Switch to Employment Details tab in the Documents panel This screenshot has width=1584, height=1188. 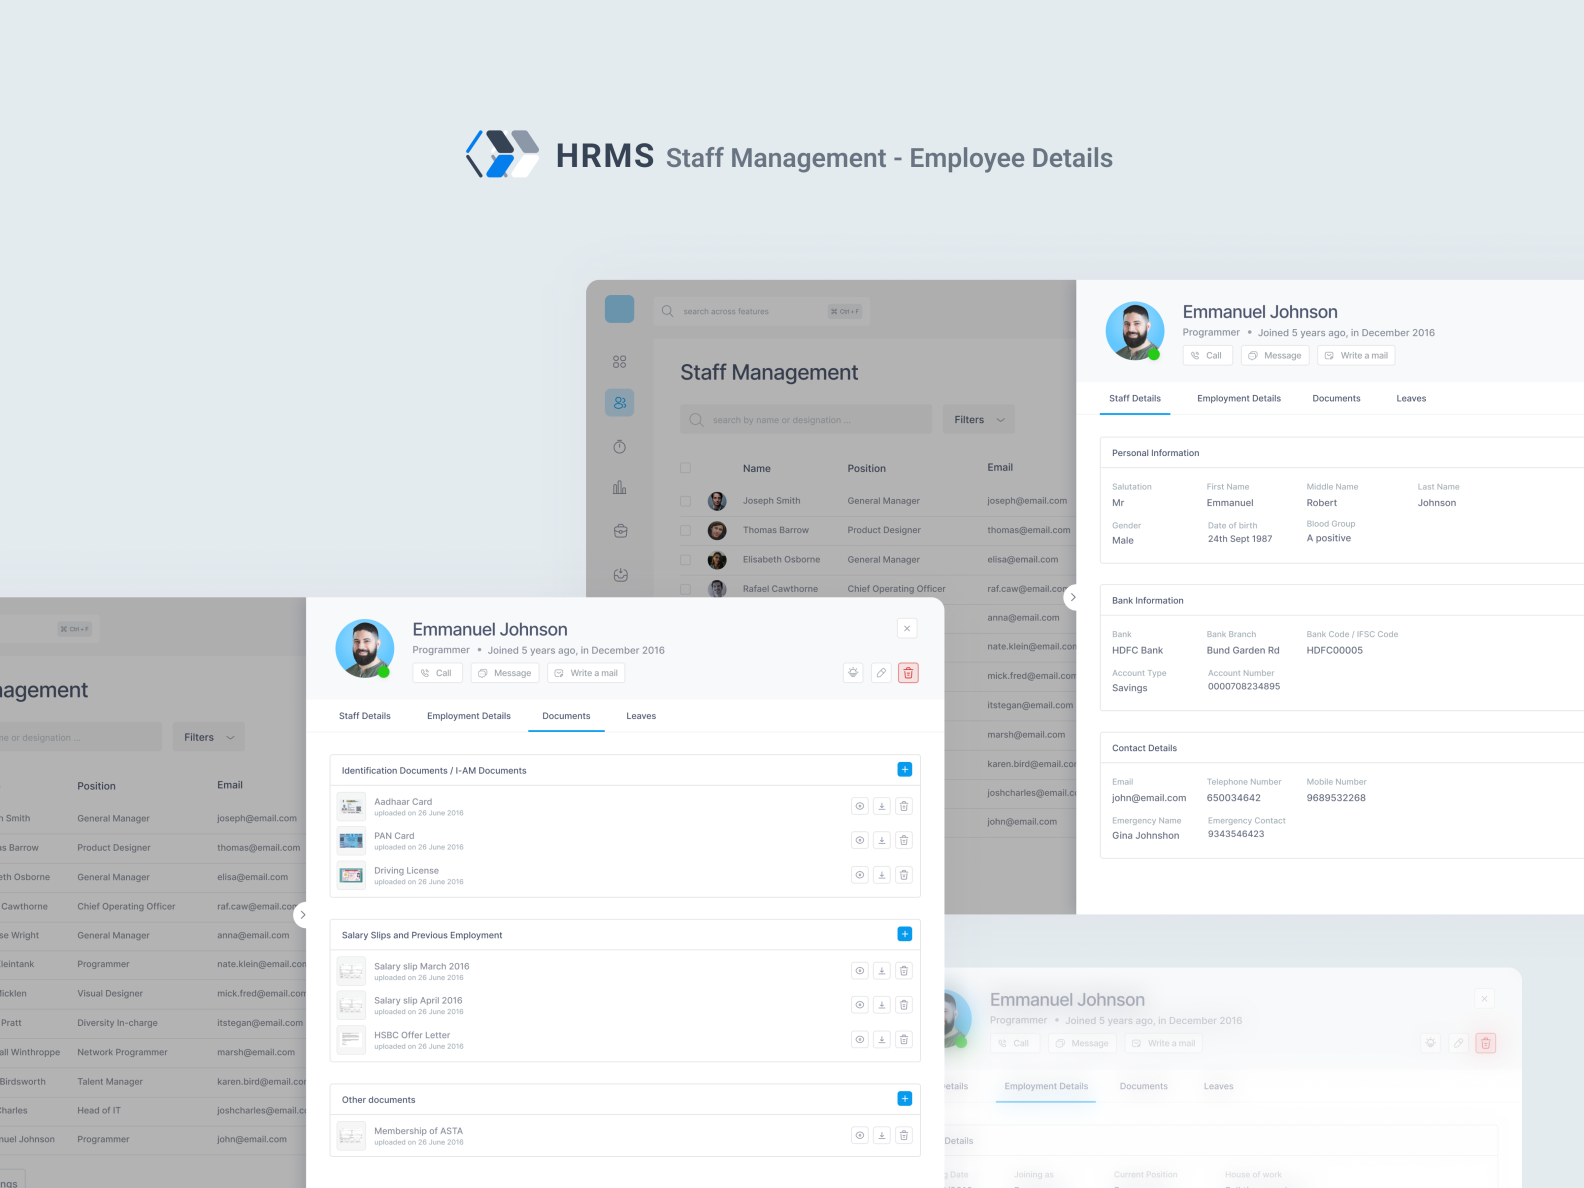pos(469,716)
